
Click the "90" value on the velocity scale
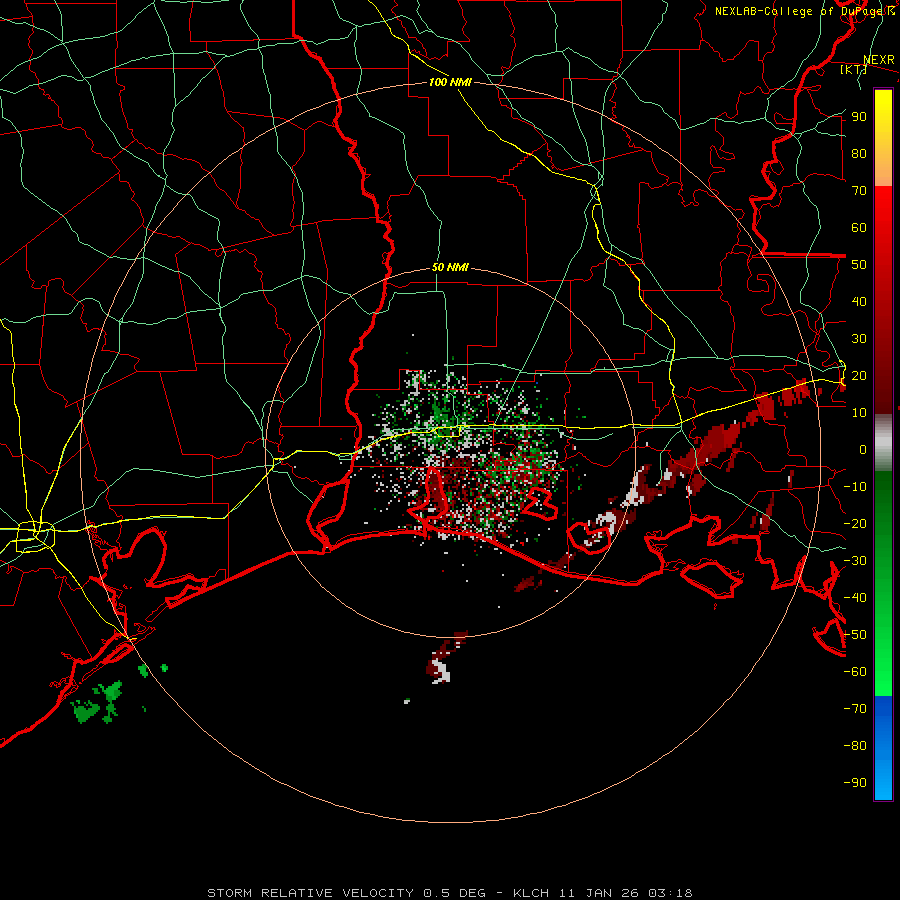859,117
